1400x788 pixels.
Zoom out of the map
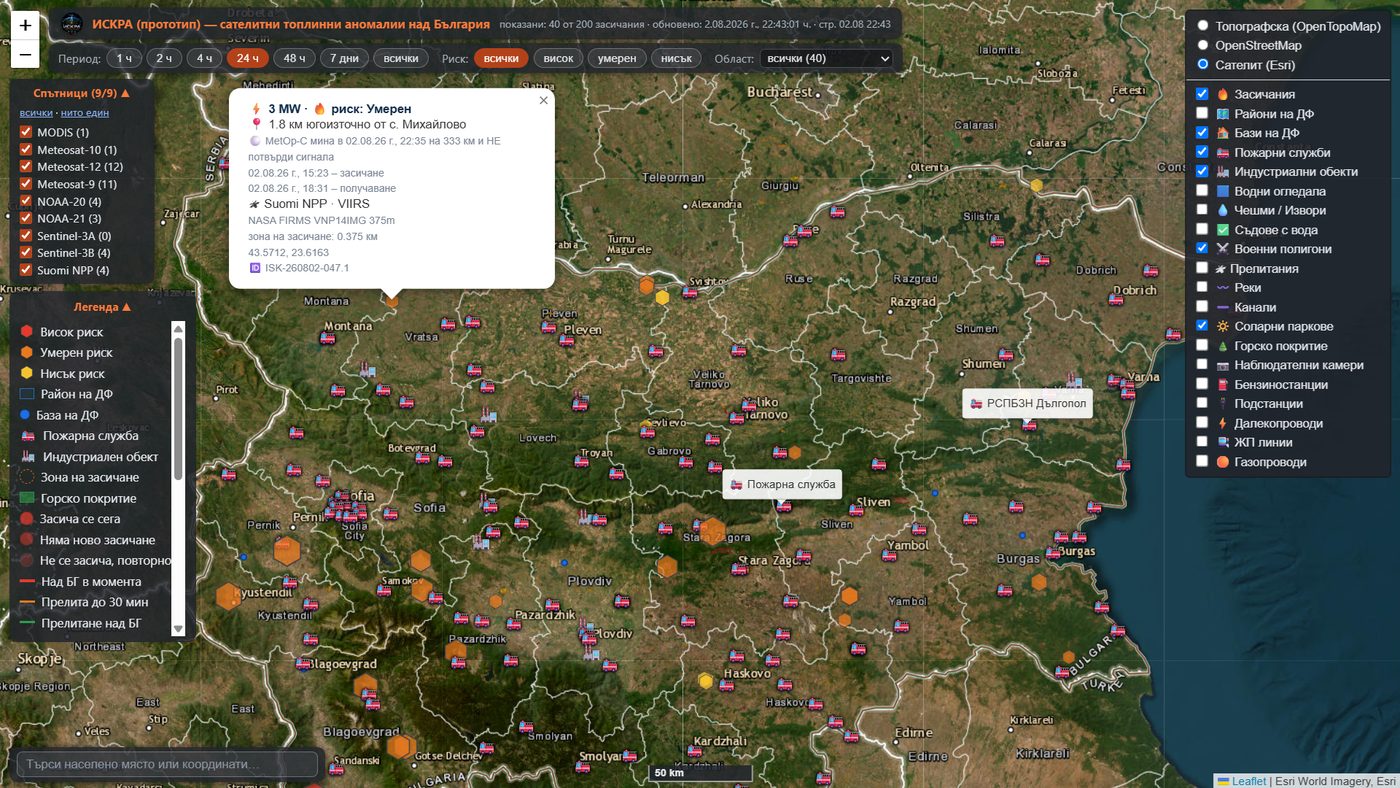[25, 55]
